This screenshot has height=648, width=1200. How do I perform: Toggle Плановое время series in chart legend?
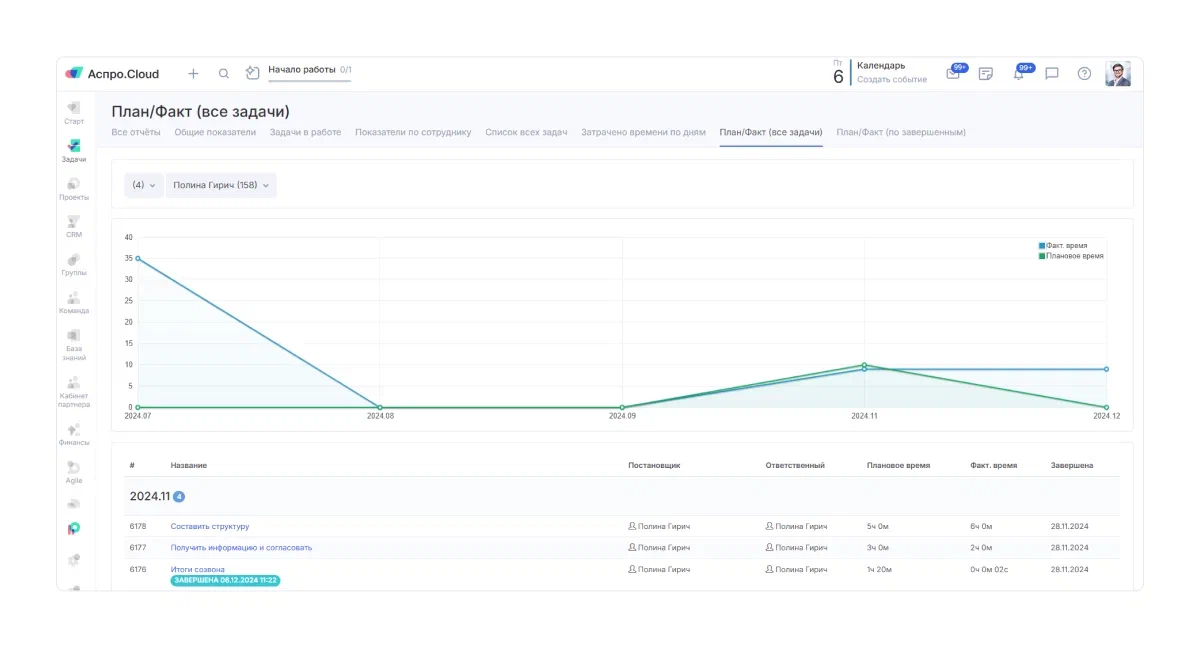click(x=1071, y=256)
